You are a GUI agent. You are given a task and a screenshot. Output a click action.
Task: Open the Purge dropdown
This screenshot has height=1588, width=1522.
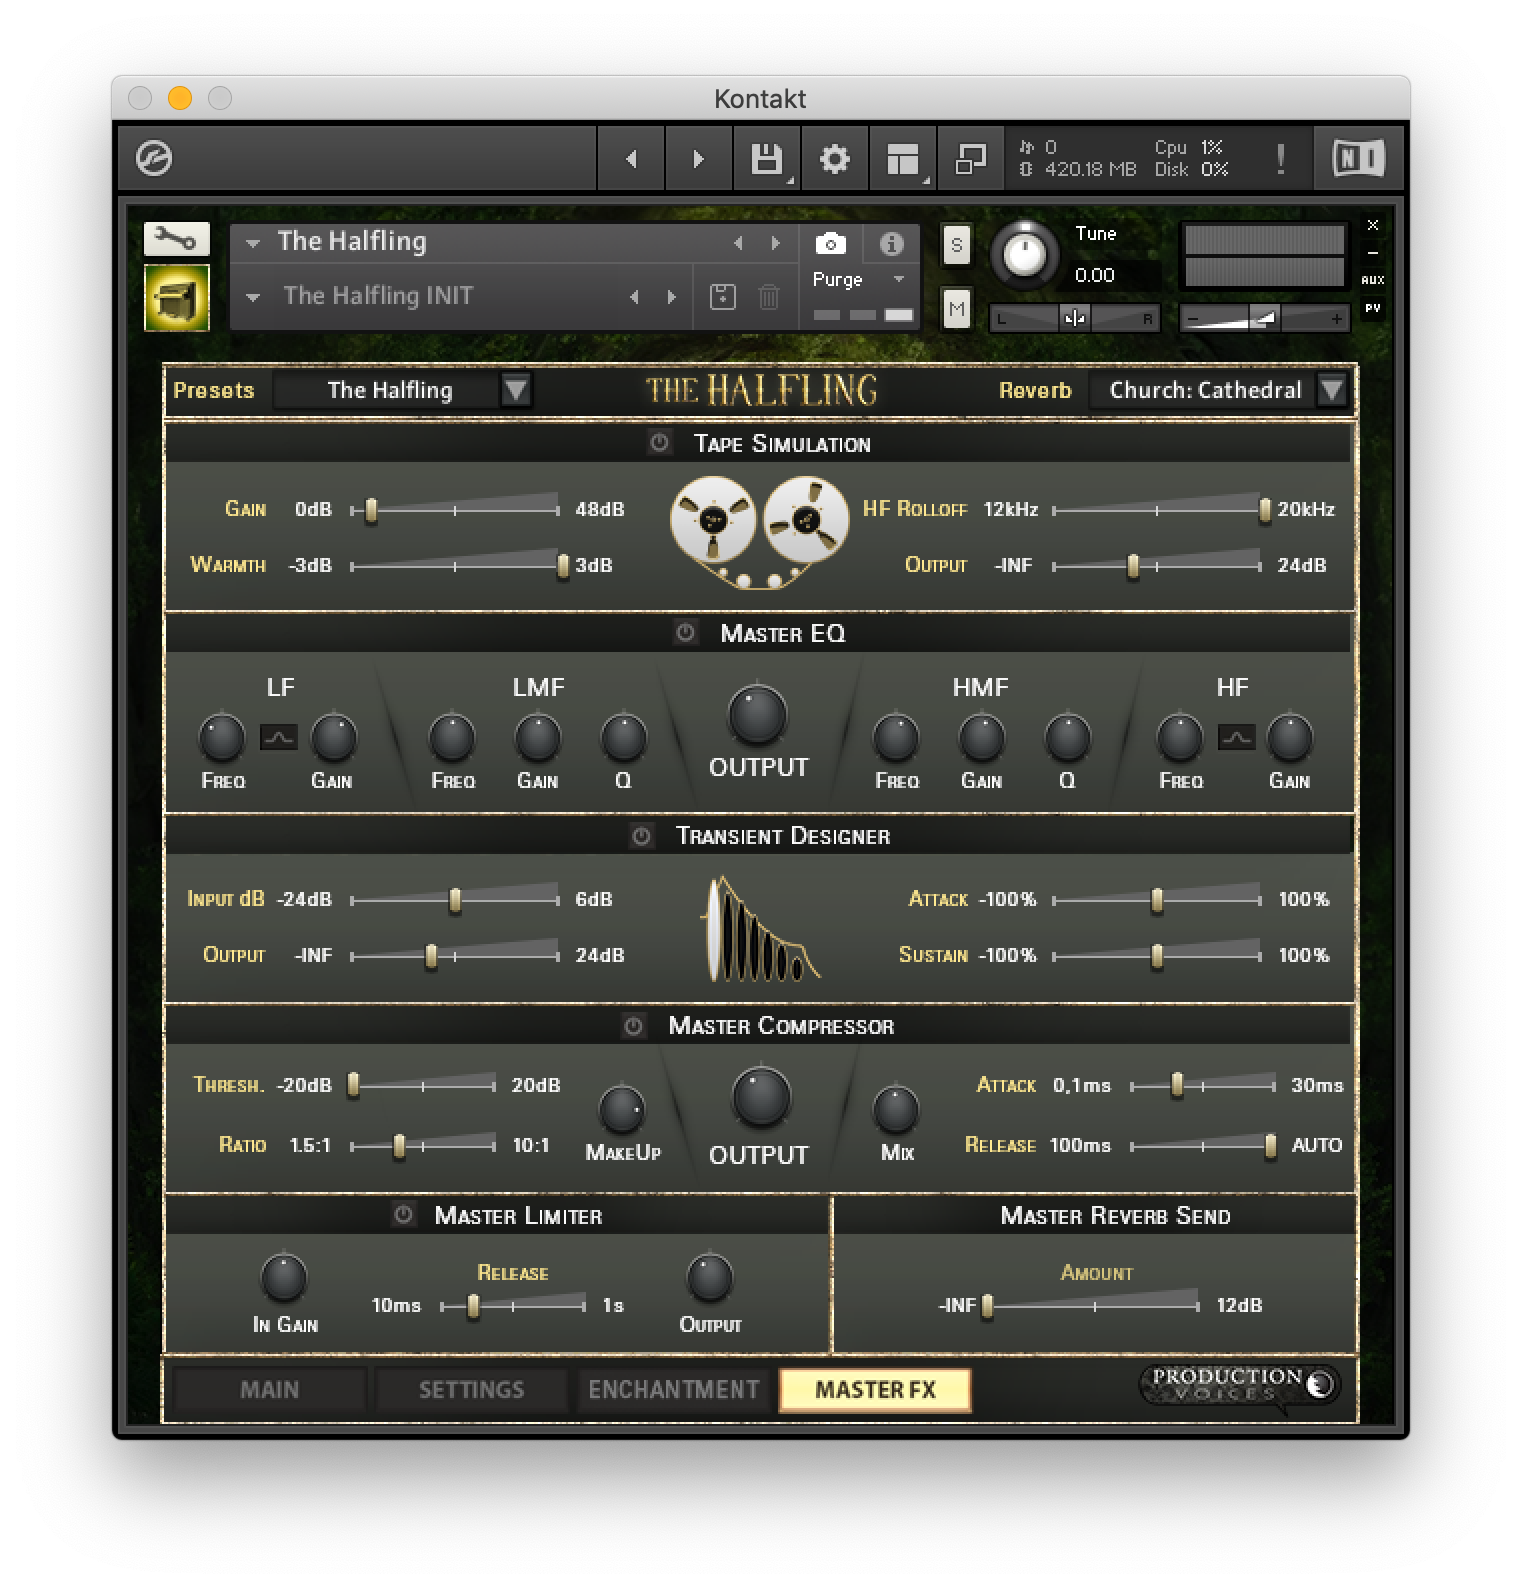click(858, 279)
